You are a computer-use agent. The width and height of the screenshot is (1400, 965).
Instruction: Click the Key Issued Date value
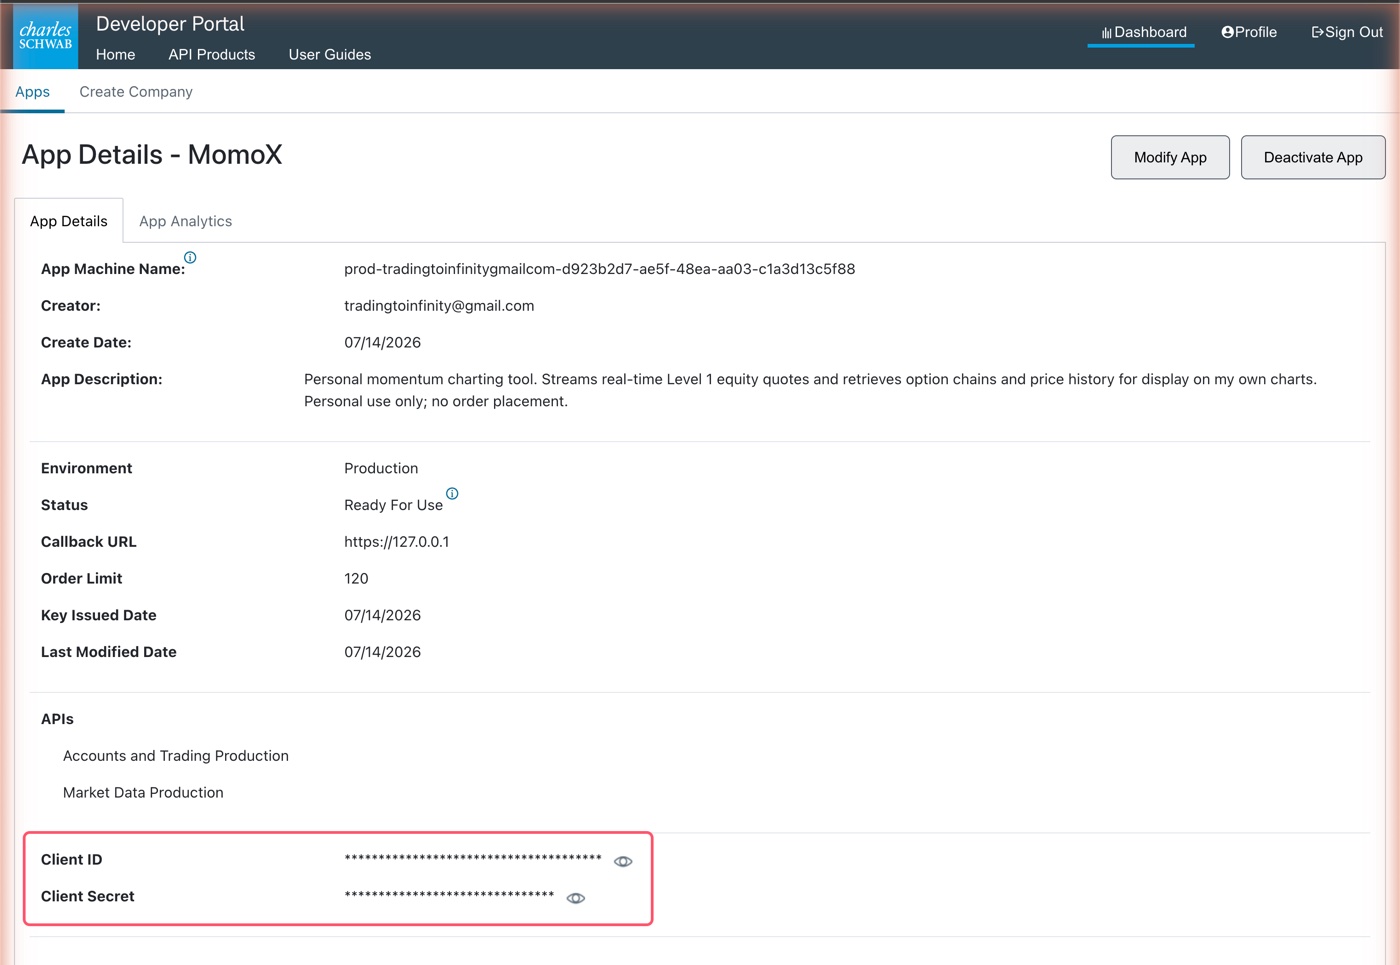[383, 616]
